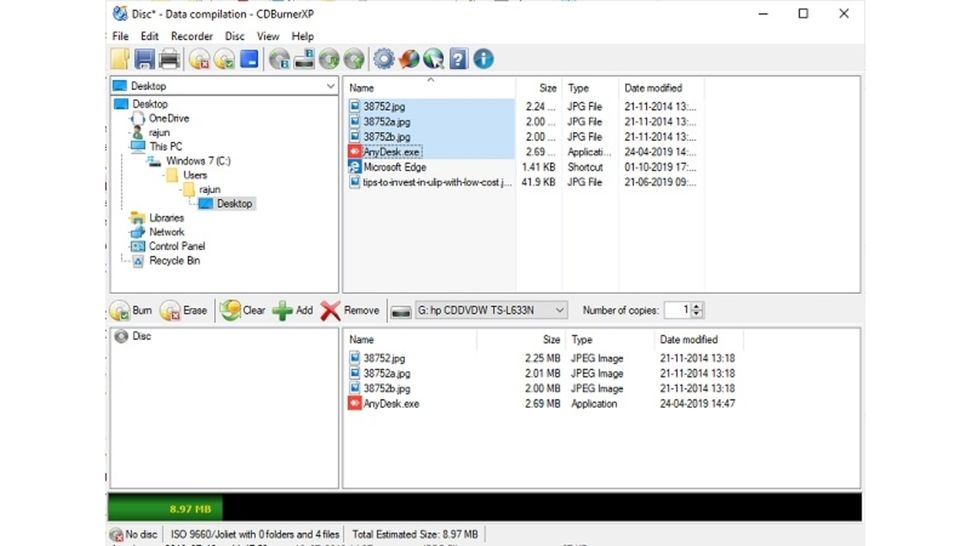Viewport: 970px width, 546px height.
Task: Click the Clear compilation button
Action: click(242, 310)
